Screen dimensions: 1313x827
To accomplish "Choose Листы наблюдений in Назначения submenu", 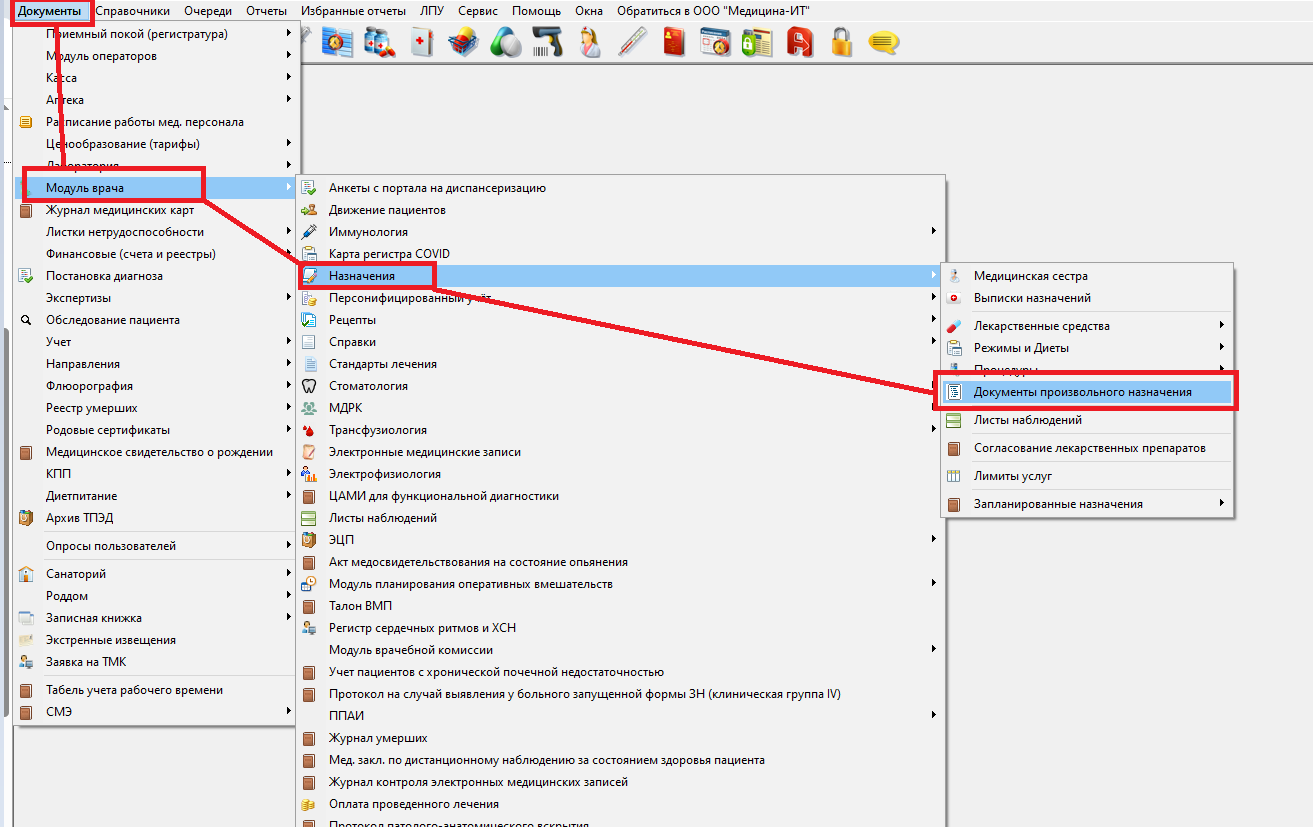I will 1027,420.
